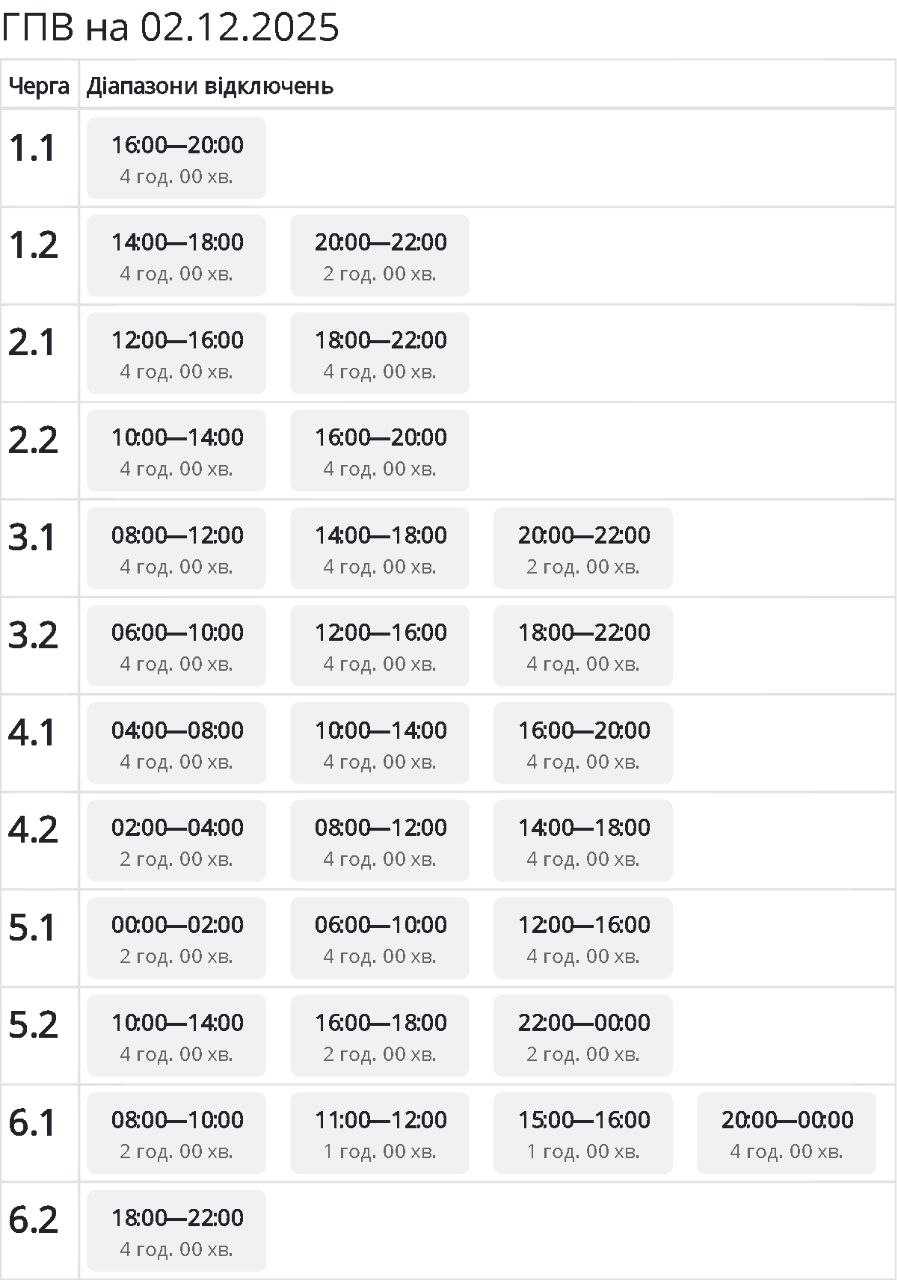The width and height of the screenshot is (897, 1280).
Task: Click the "Черга" column header
Action: click(x=39, y=86)
